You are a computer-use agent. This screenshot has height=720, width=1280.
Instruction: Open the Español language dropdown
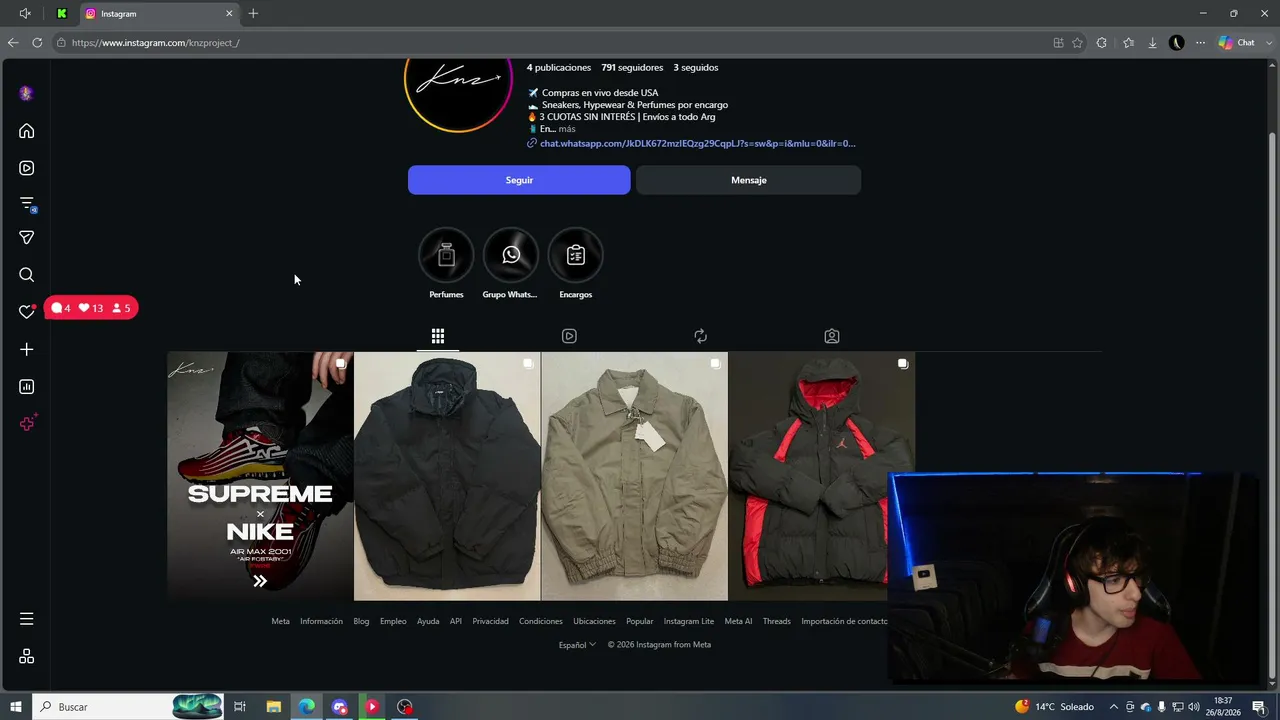[577, 645]
